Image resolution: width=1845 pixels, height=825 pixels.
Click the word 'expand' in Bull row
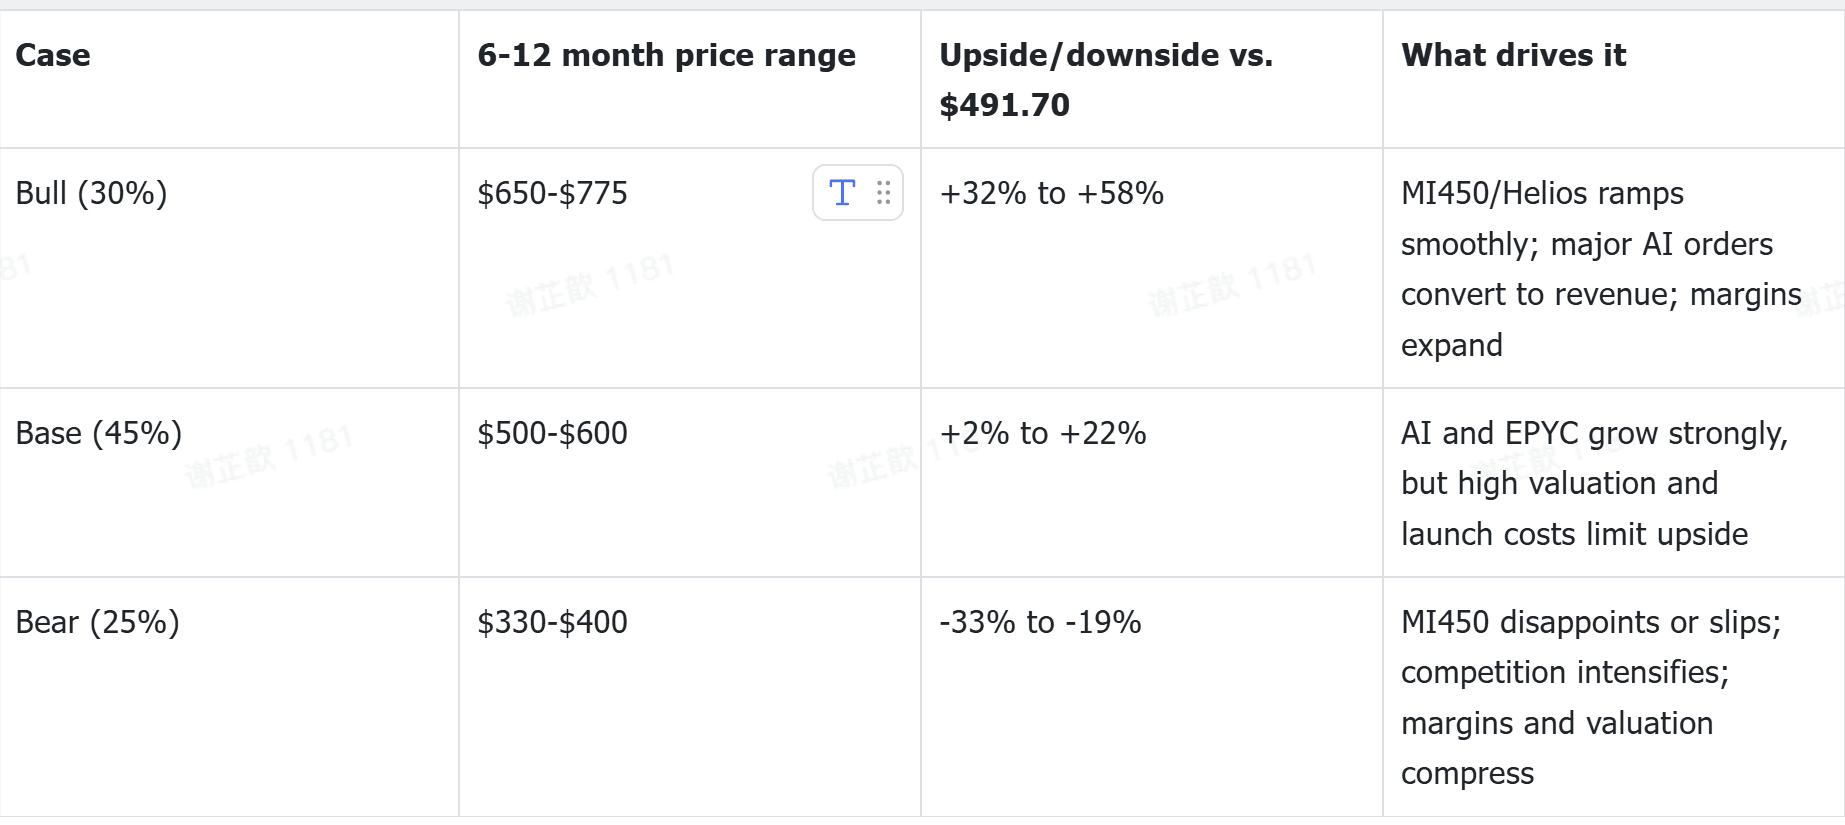click(x=1452, y=346)
